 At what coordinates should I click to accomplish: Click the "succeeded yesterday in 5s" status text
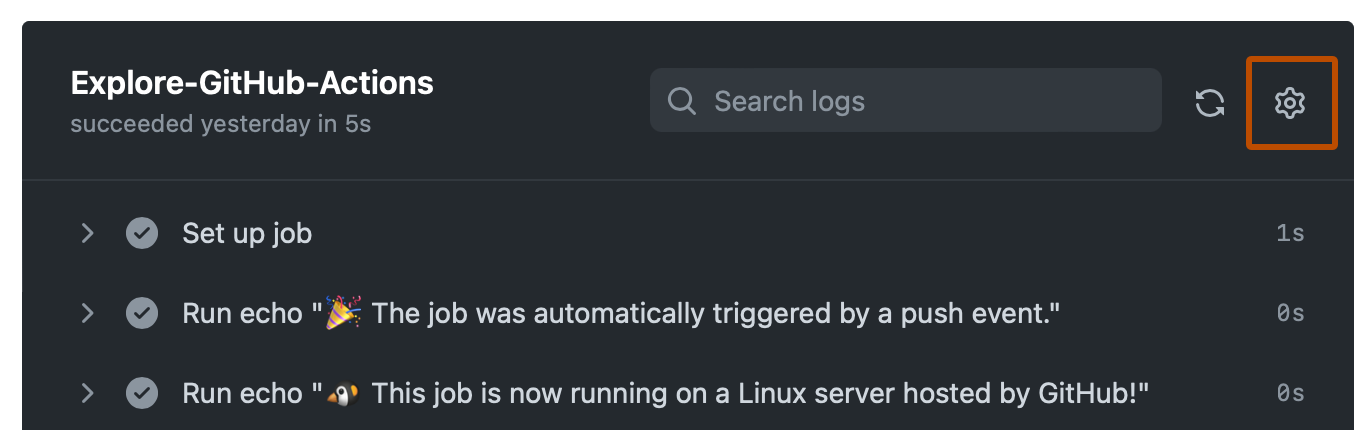(x=220, y=126)
